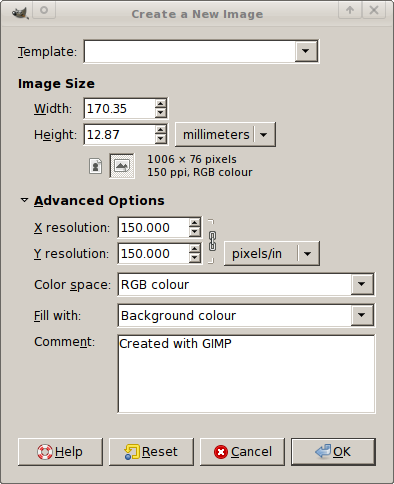The width and height of the screenshot is (394, 484).
Task: Decrease Height with the down stepper arrow
Action: pos(161,139)
